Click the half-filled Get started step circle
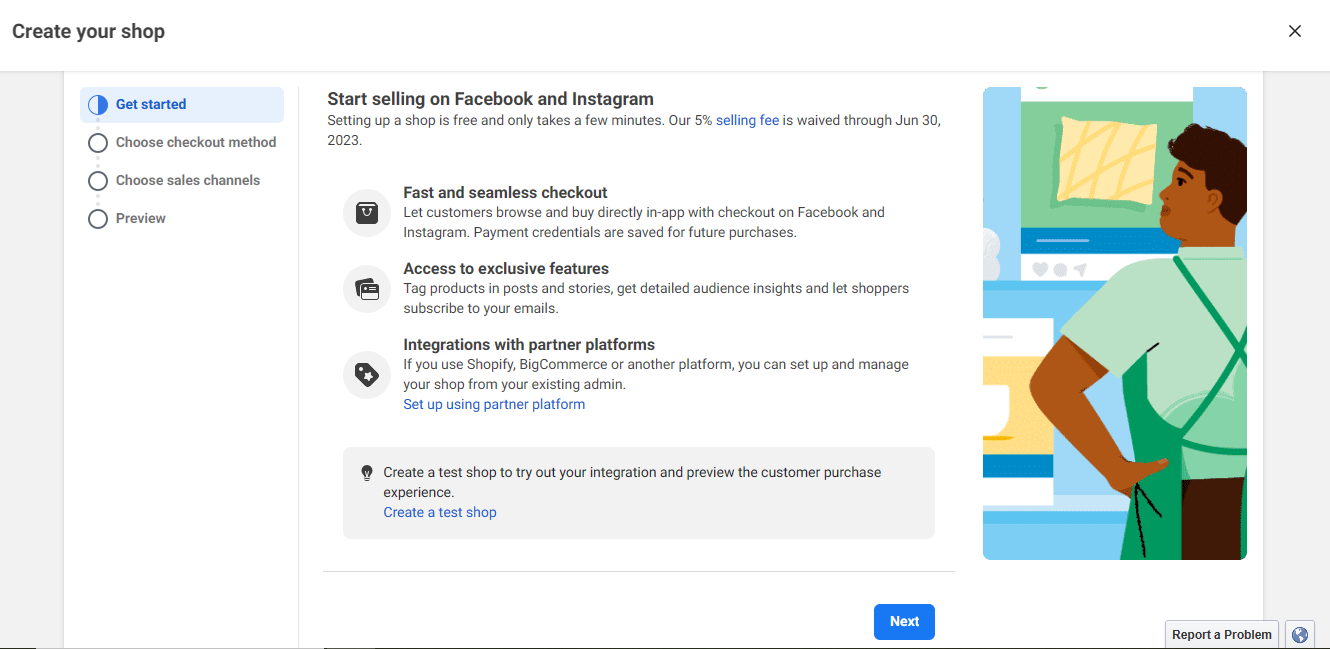1330x649 pixels. tap(98, 105)
